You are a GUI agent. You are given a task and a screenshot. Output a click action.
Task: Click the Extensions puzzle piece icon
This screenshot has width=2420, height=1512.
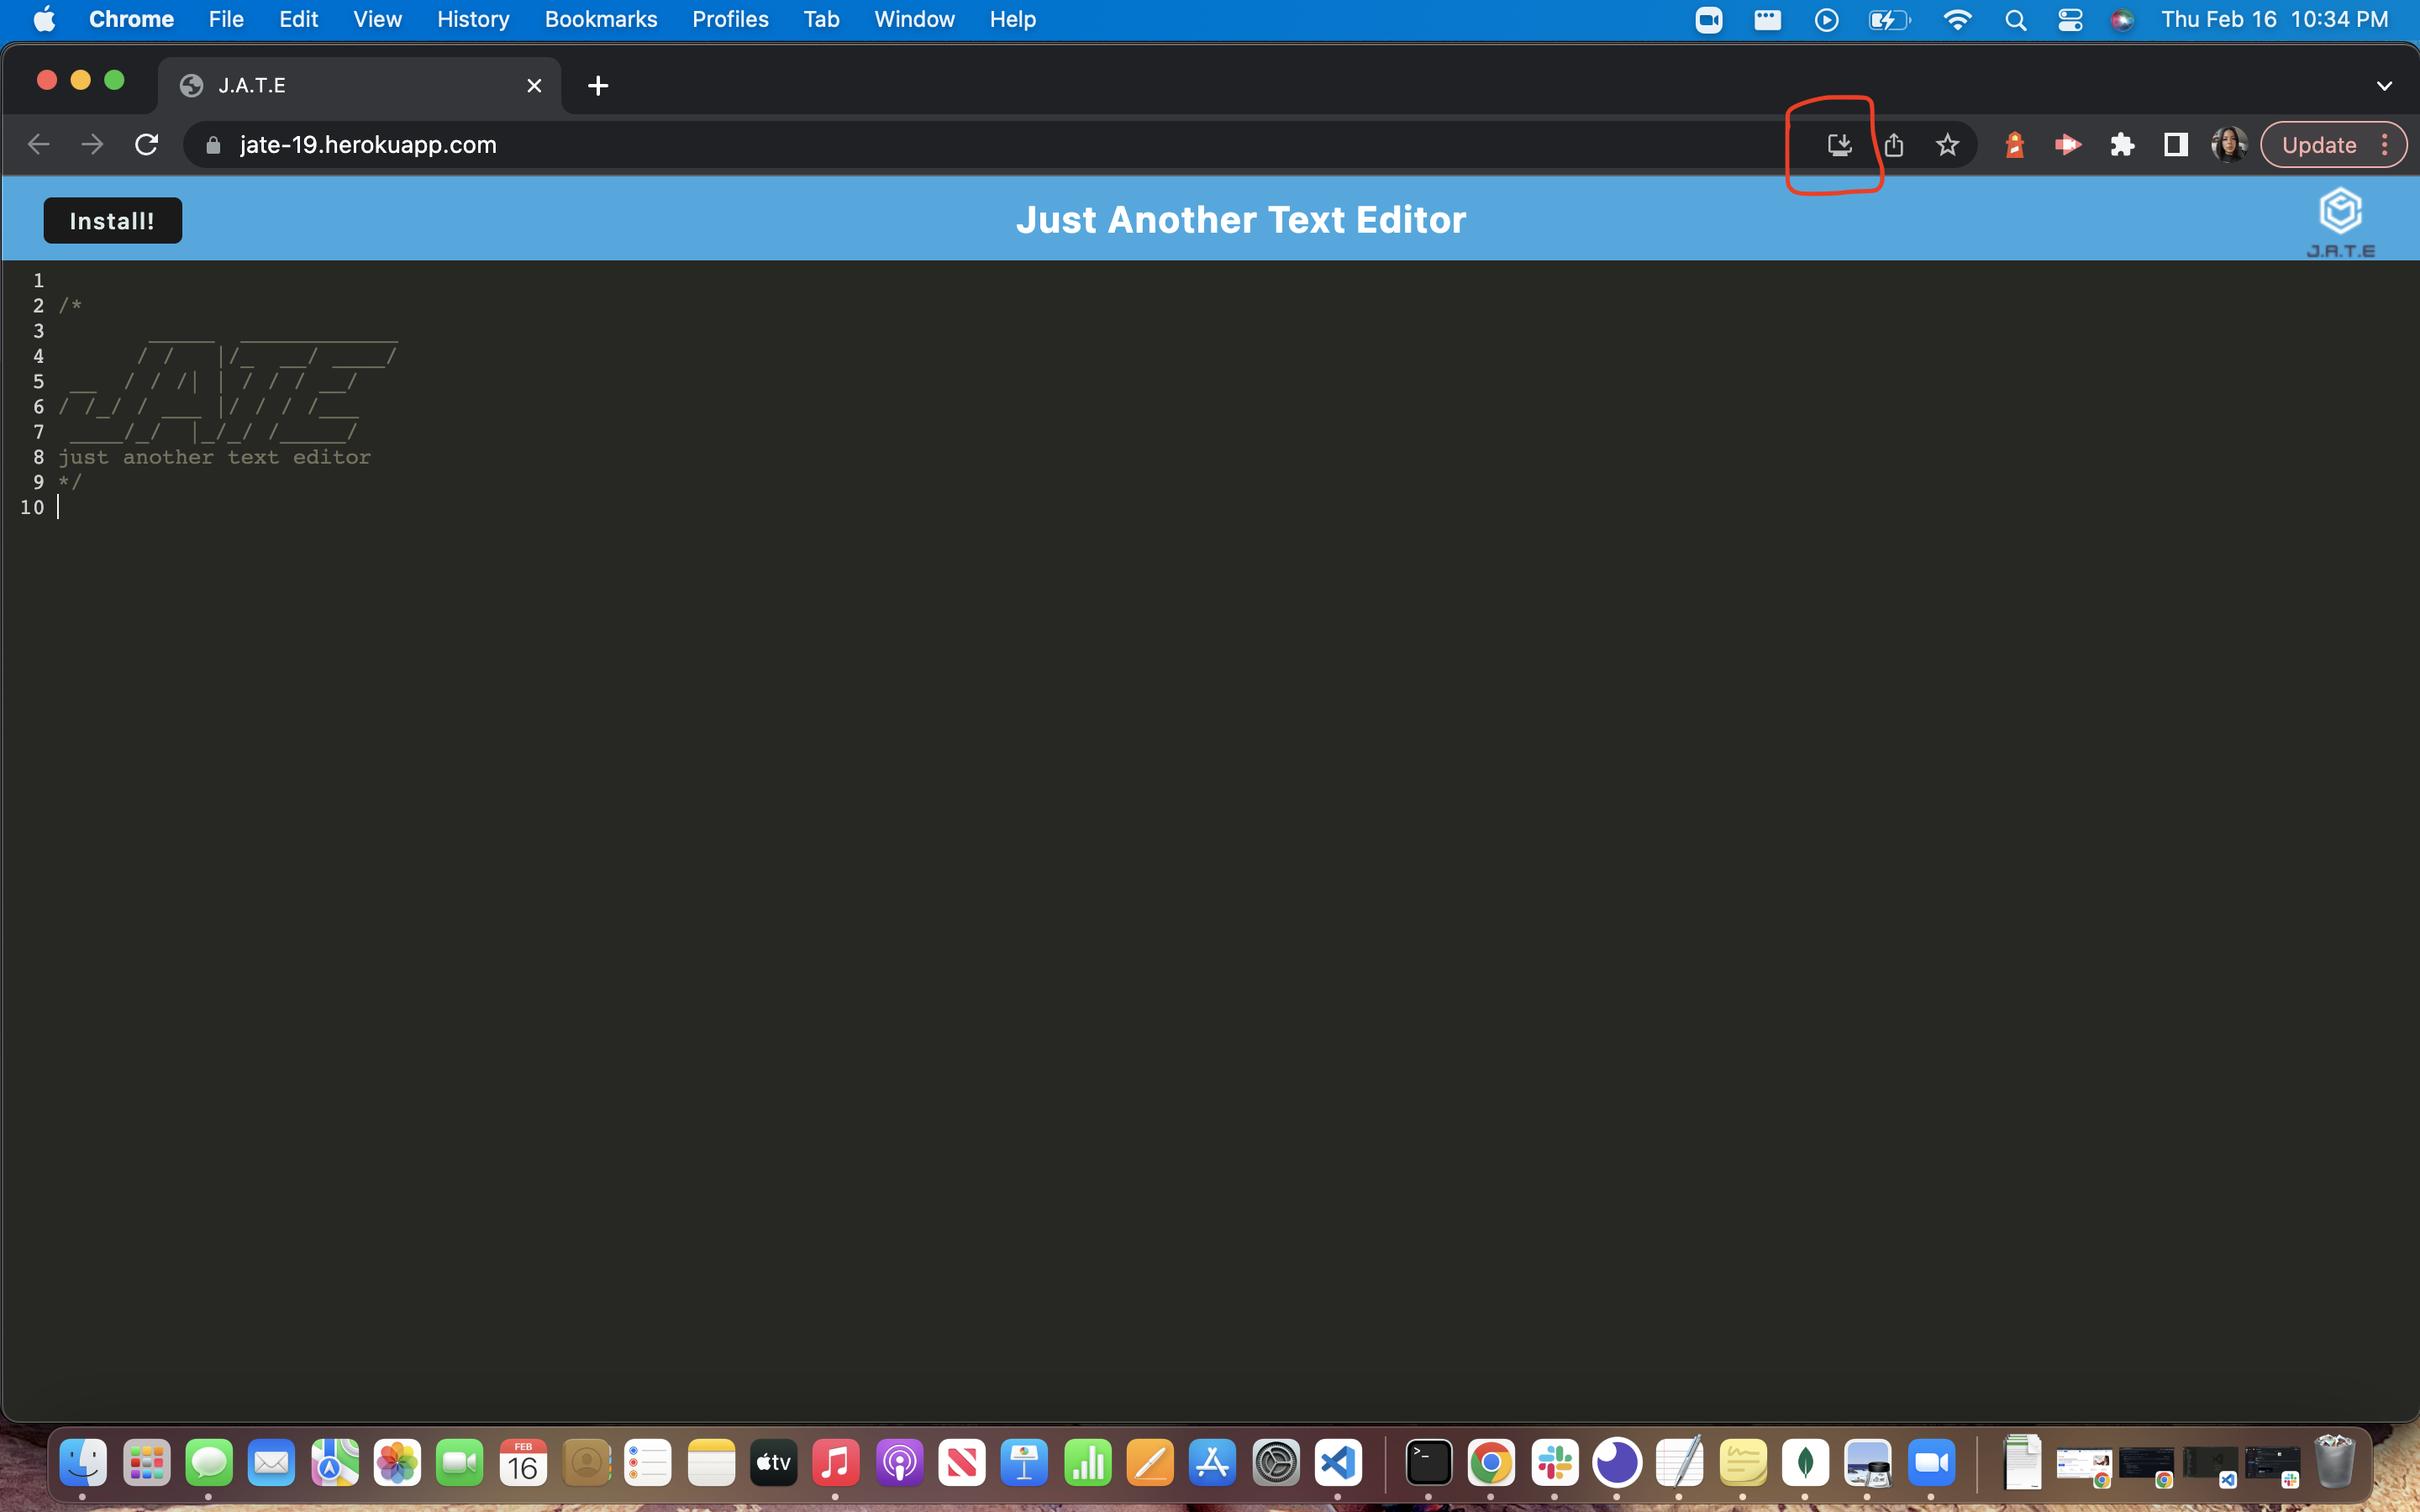pos(2122,144)
